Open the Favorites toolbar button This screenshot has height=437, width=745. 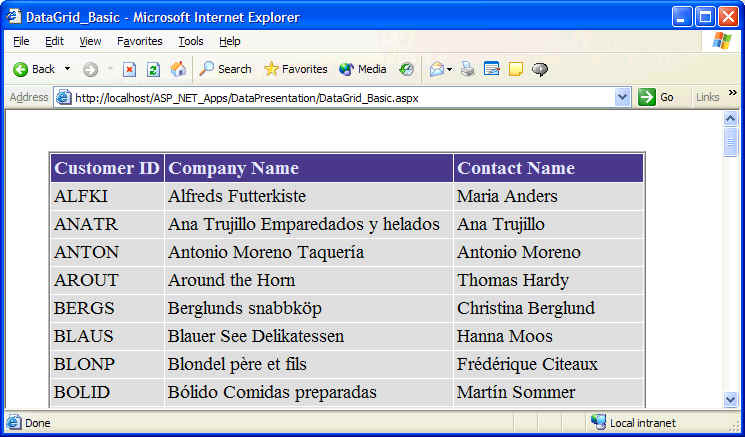point(295,69)
